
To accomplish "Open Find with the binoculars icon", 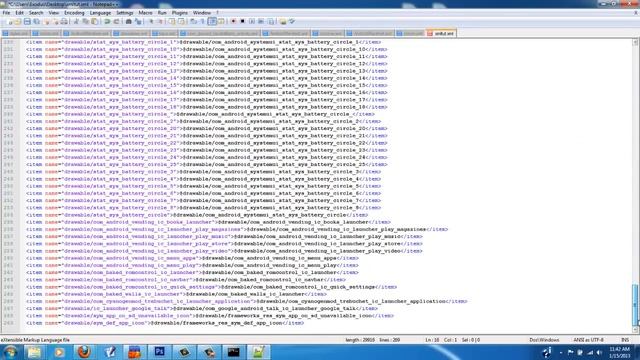I will 129,21.
